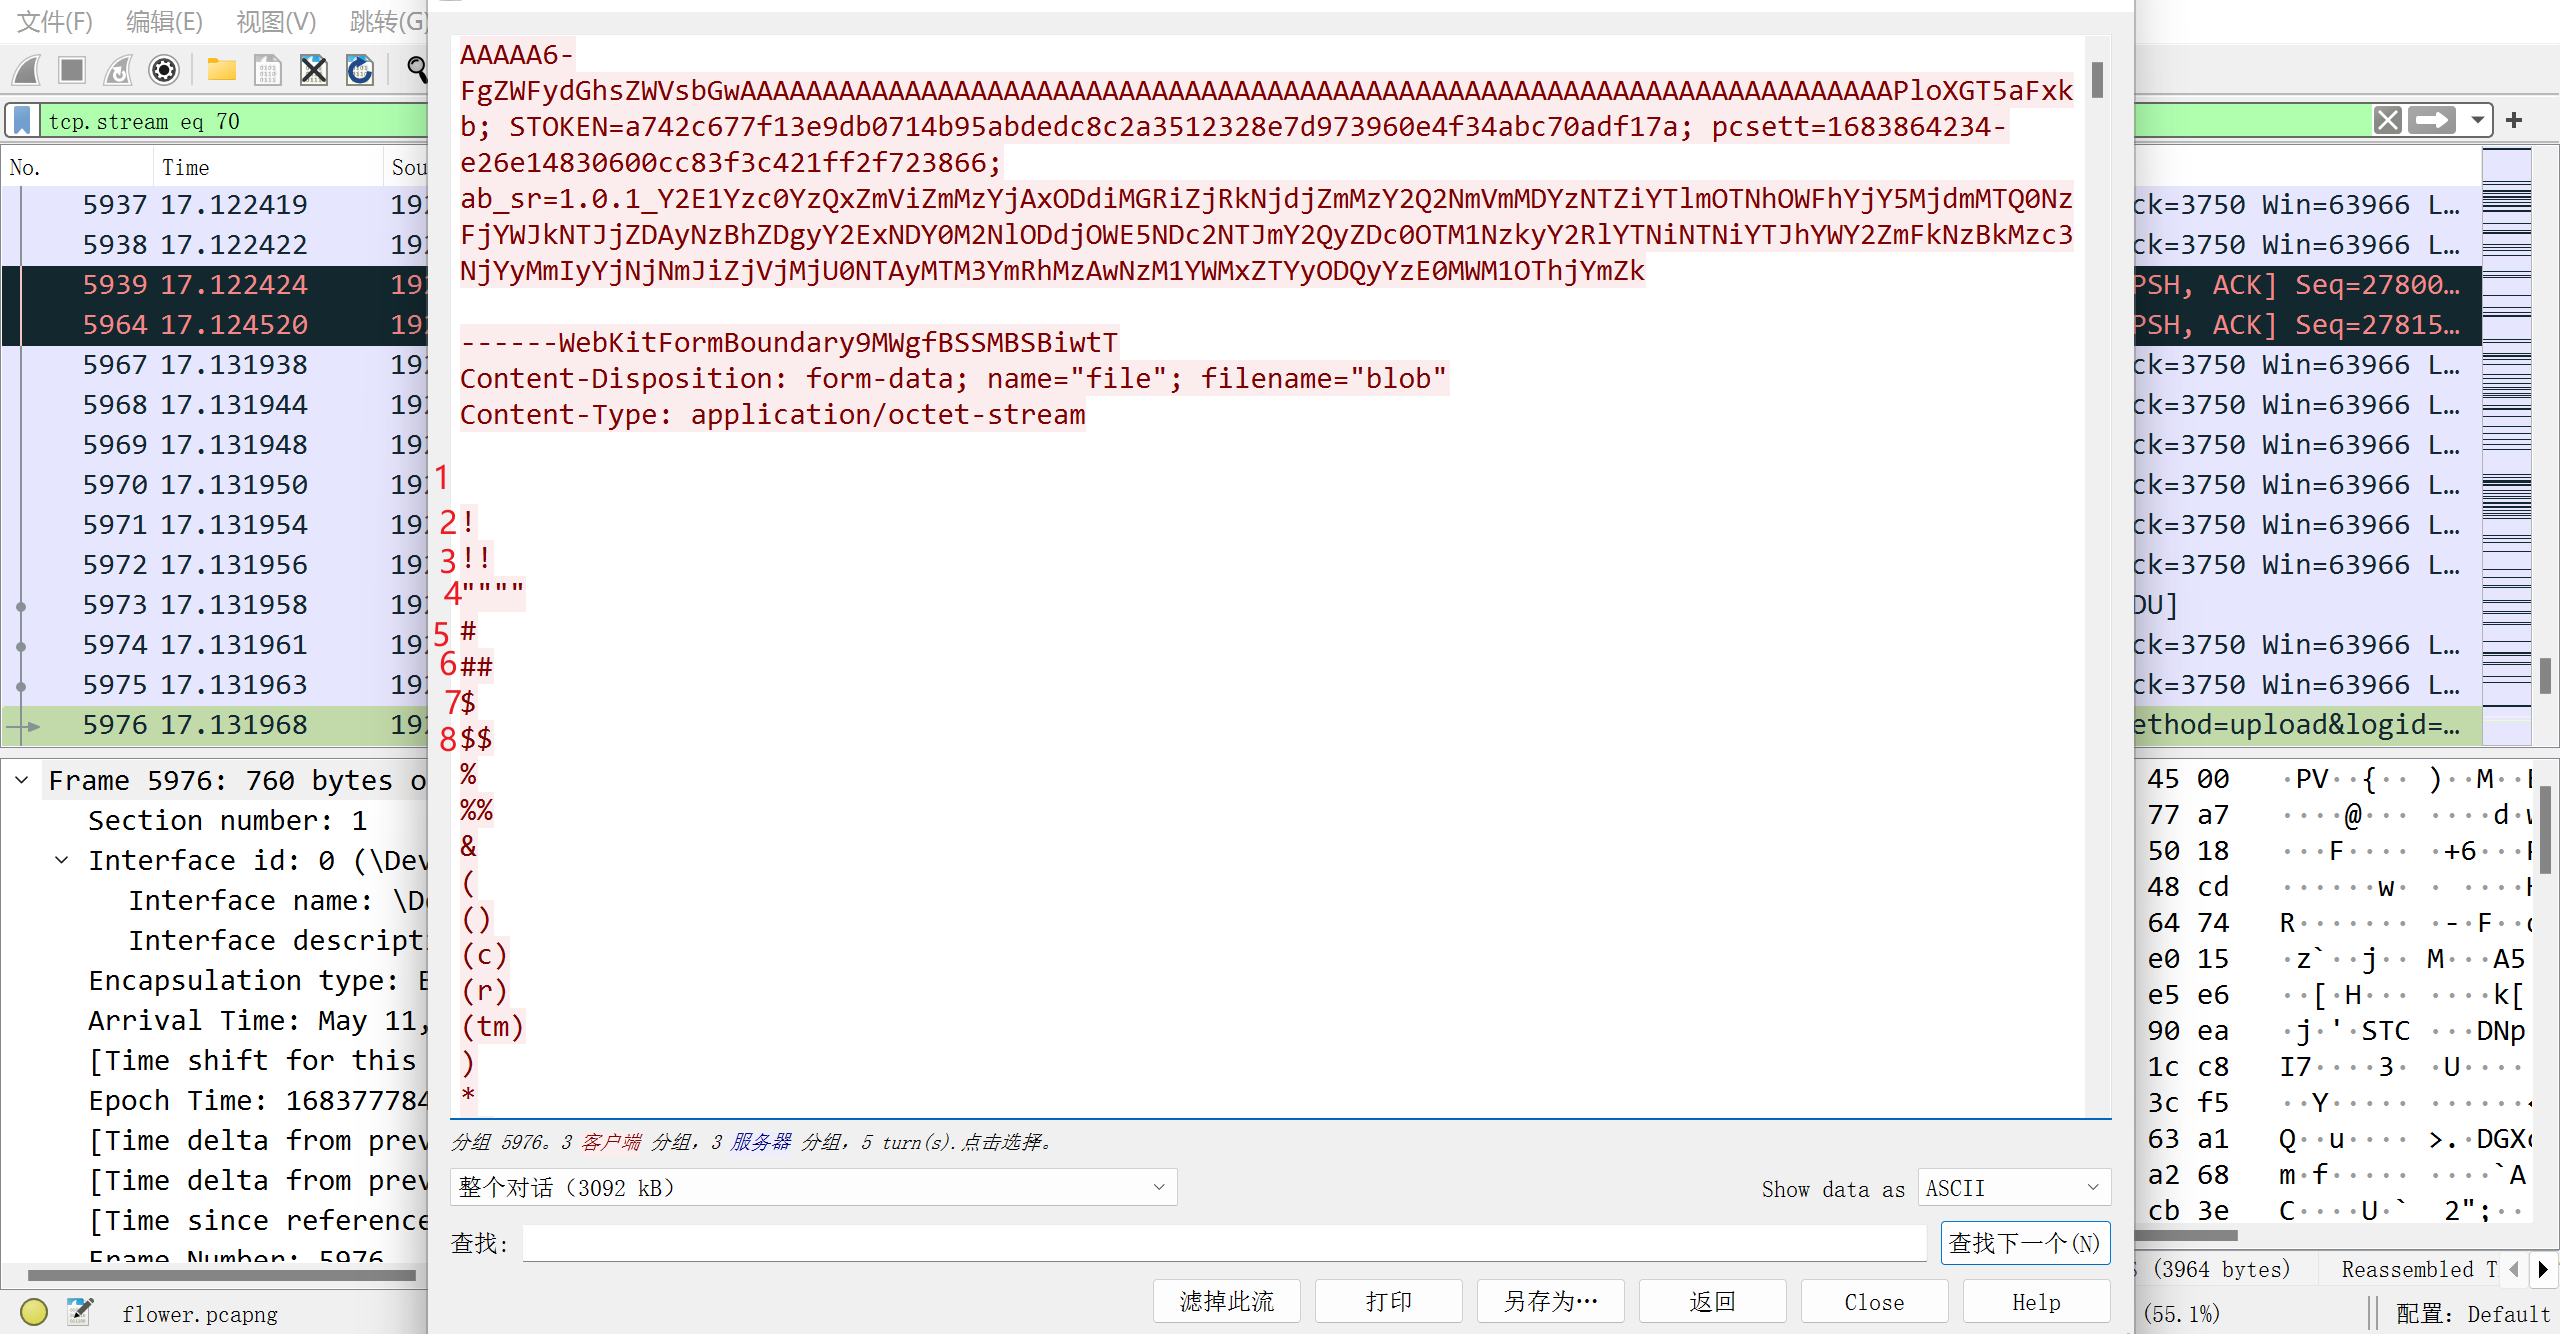Image resolution: width=2560 pixels, height=1334 pixels.
Task: Open the 文件(F) menu
Action: 56,22
